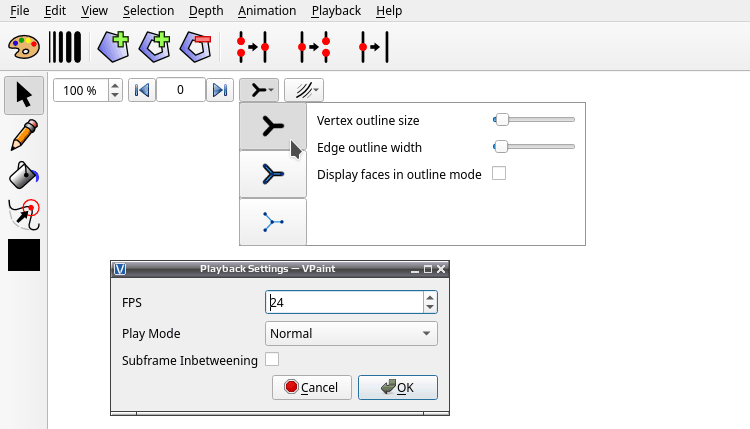The image size is (750, 429).
Task: Go to next frame button
Action: click(220, 90)
